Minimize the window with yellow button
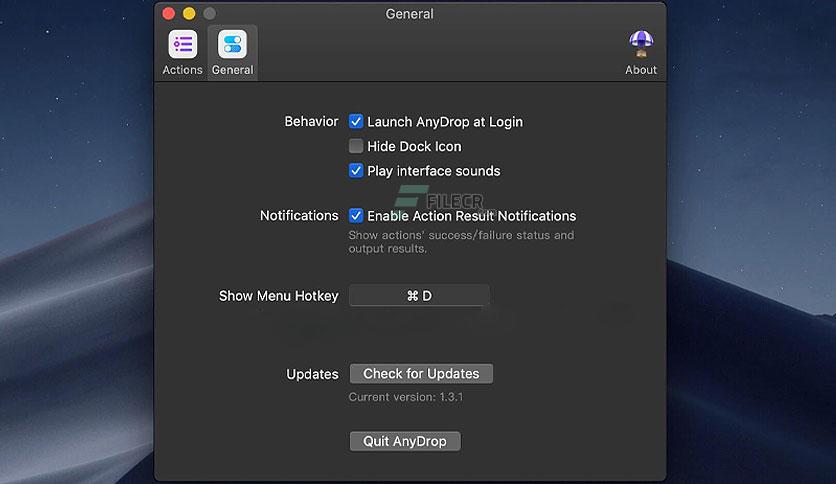This screenshot has width=836, height=484. coord(189,13)
